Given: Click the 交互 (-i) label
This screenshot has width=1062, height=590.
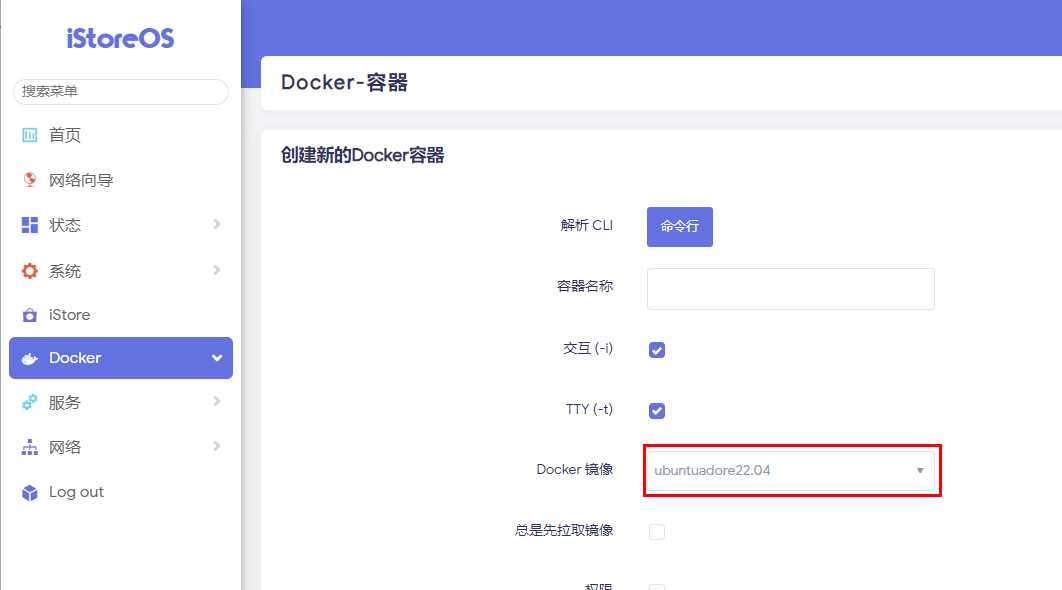Looking at the screenshot, I should (588, 348).
